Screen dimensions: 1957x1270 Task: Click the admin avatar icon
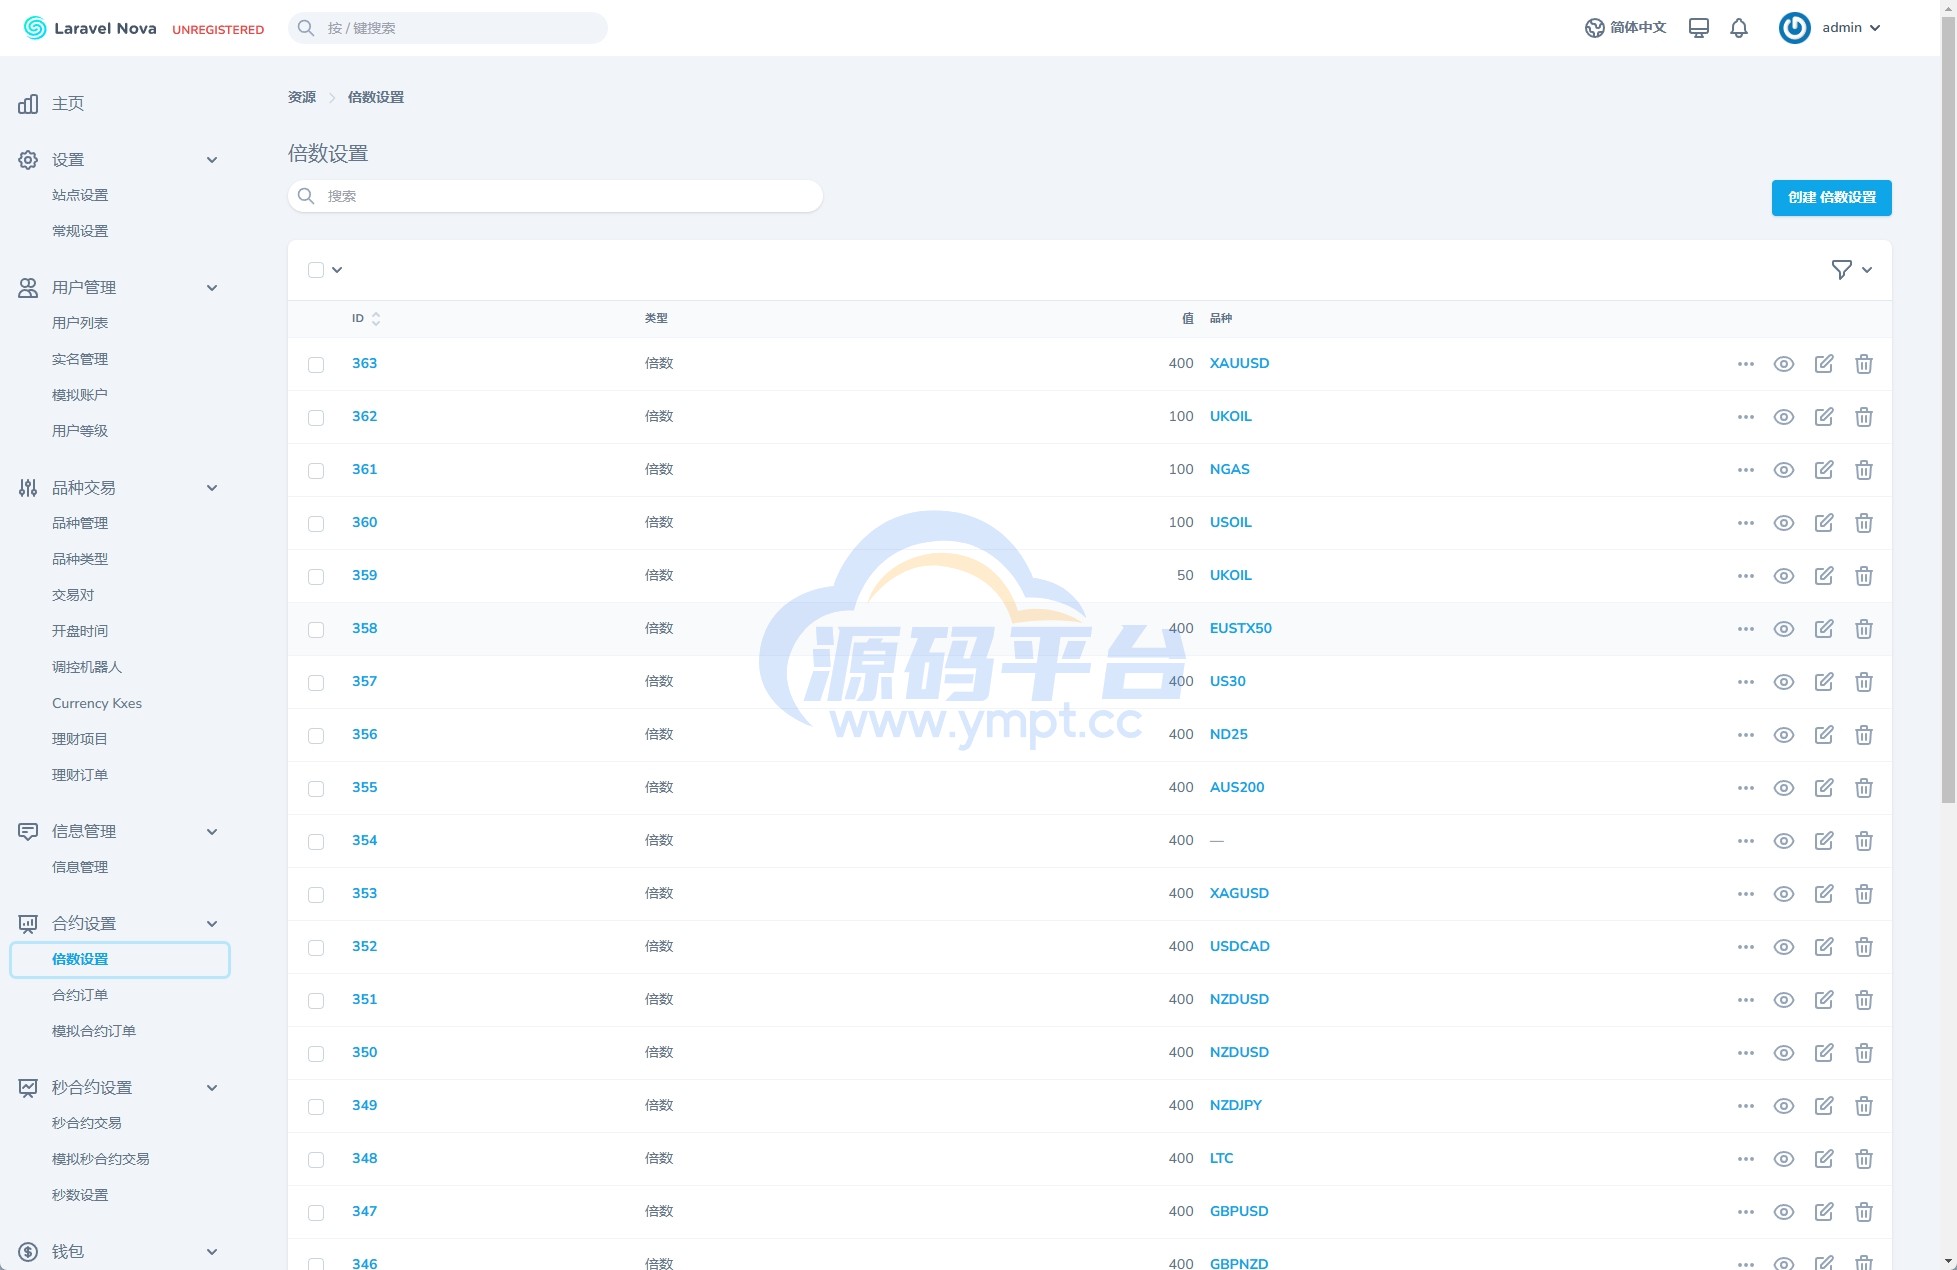(x=1794, y=28)
